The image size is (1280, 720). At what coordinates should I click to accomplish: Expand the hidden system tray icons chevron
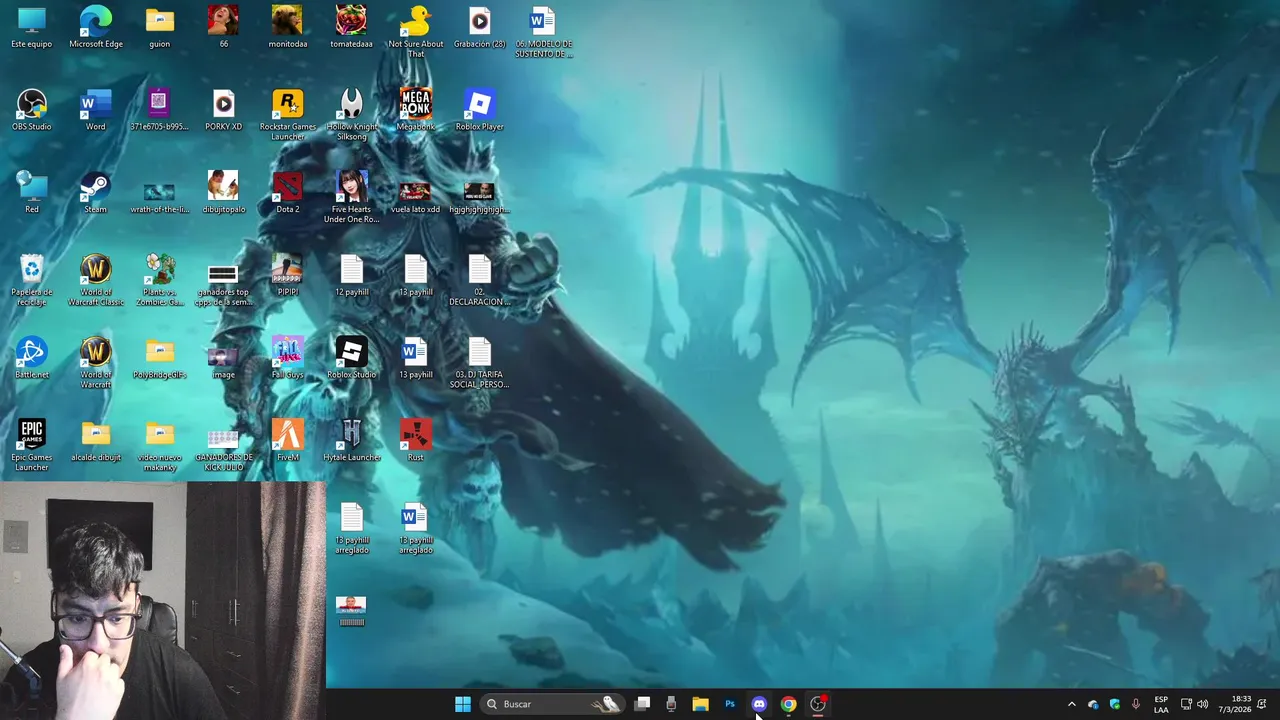1072,704
